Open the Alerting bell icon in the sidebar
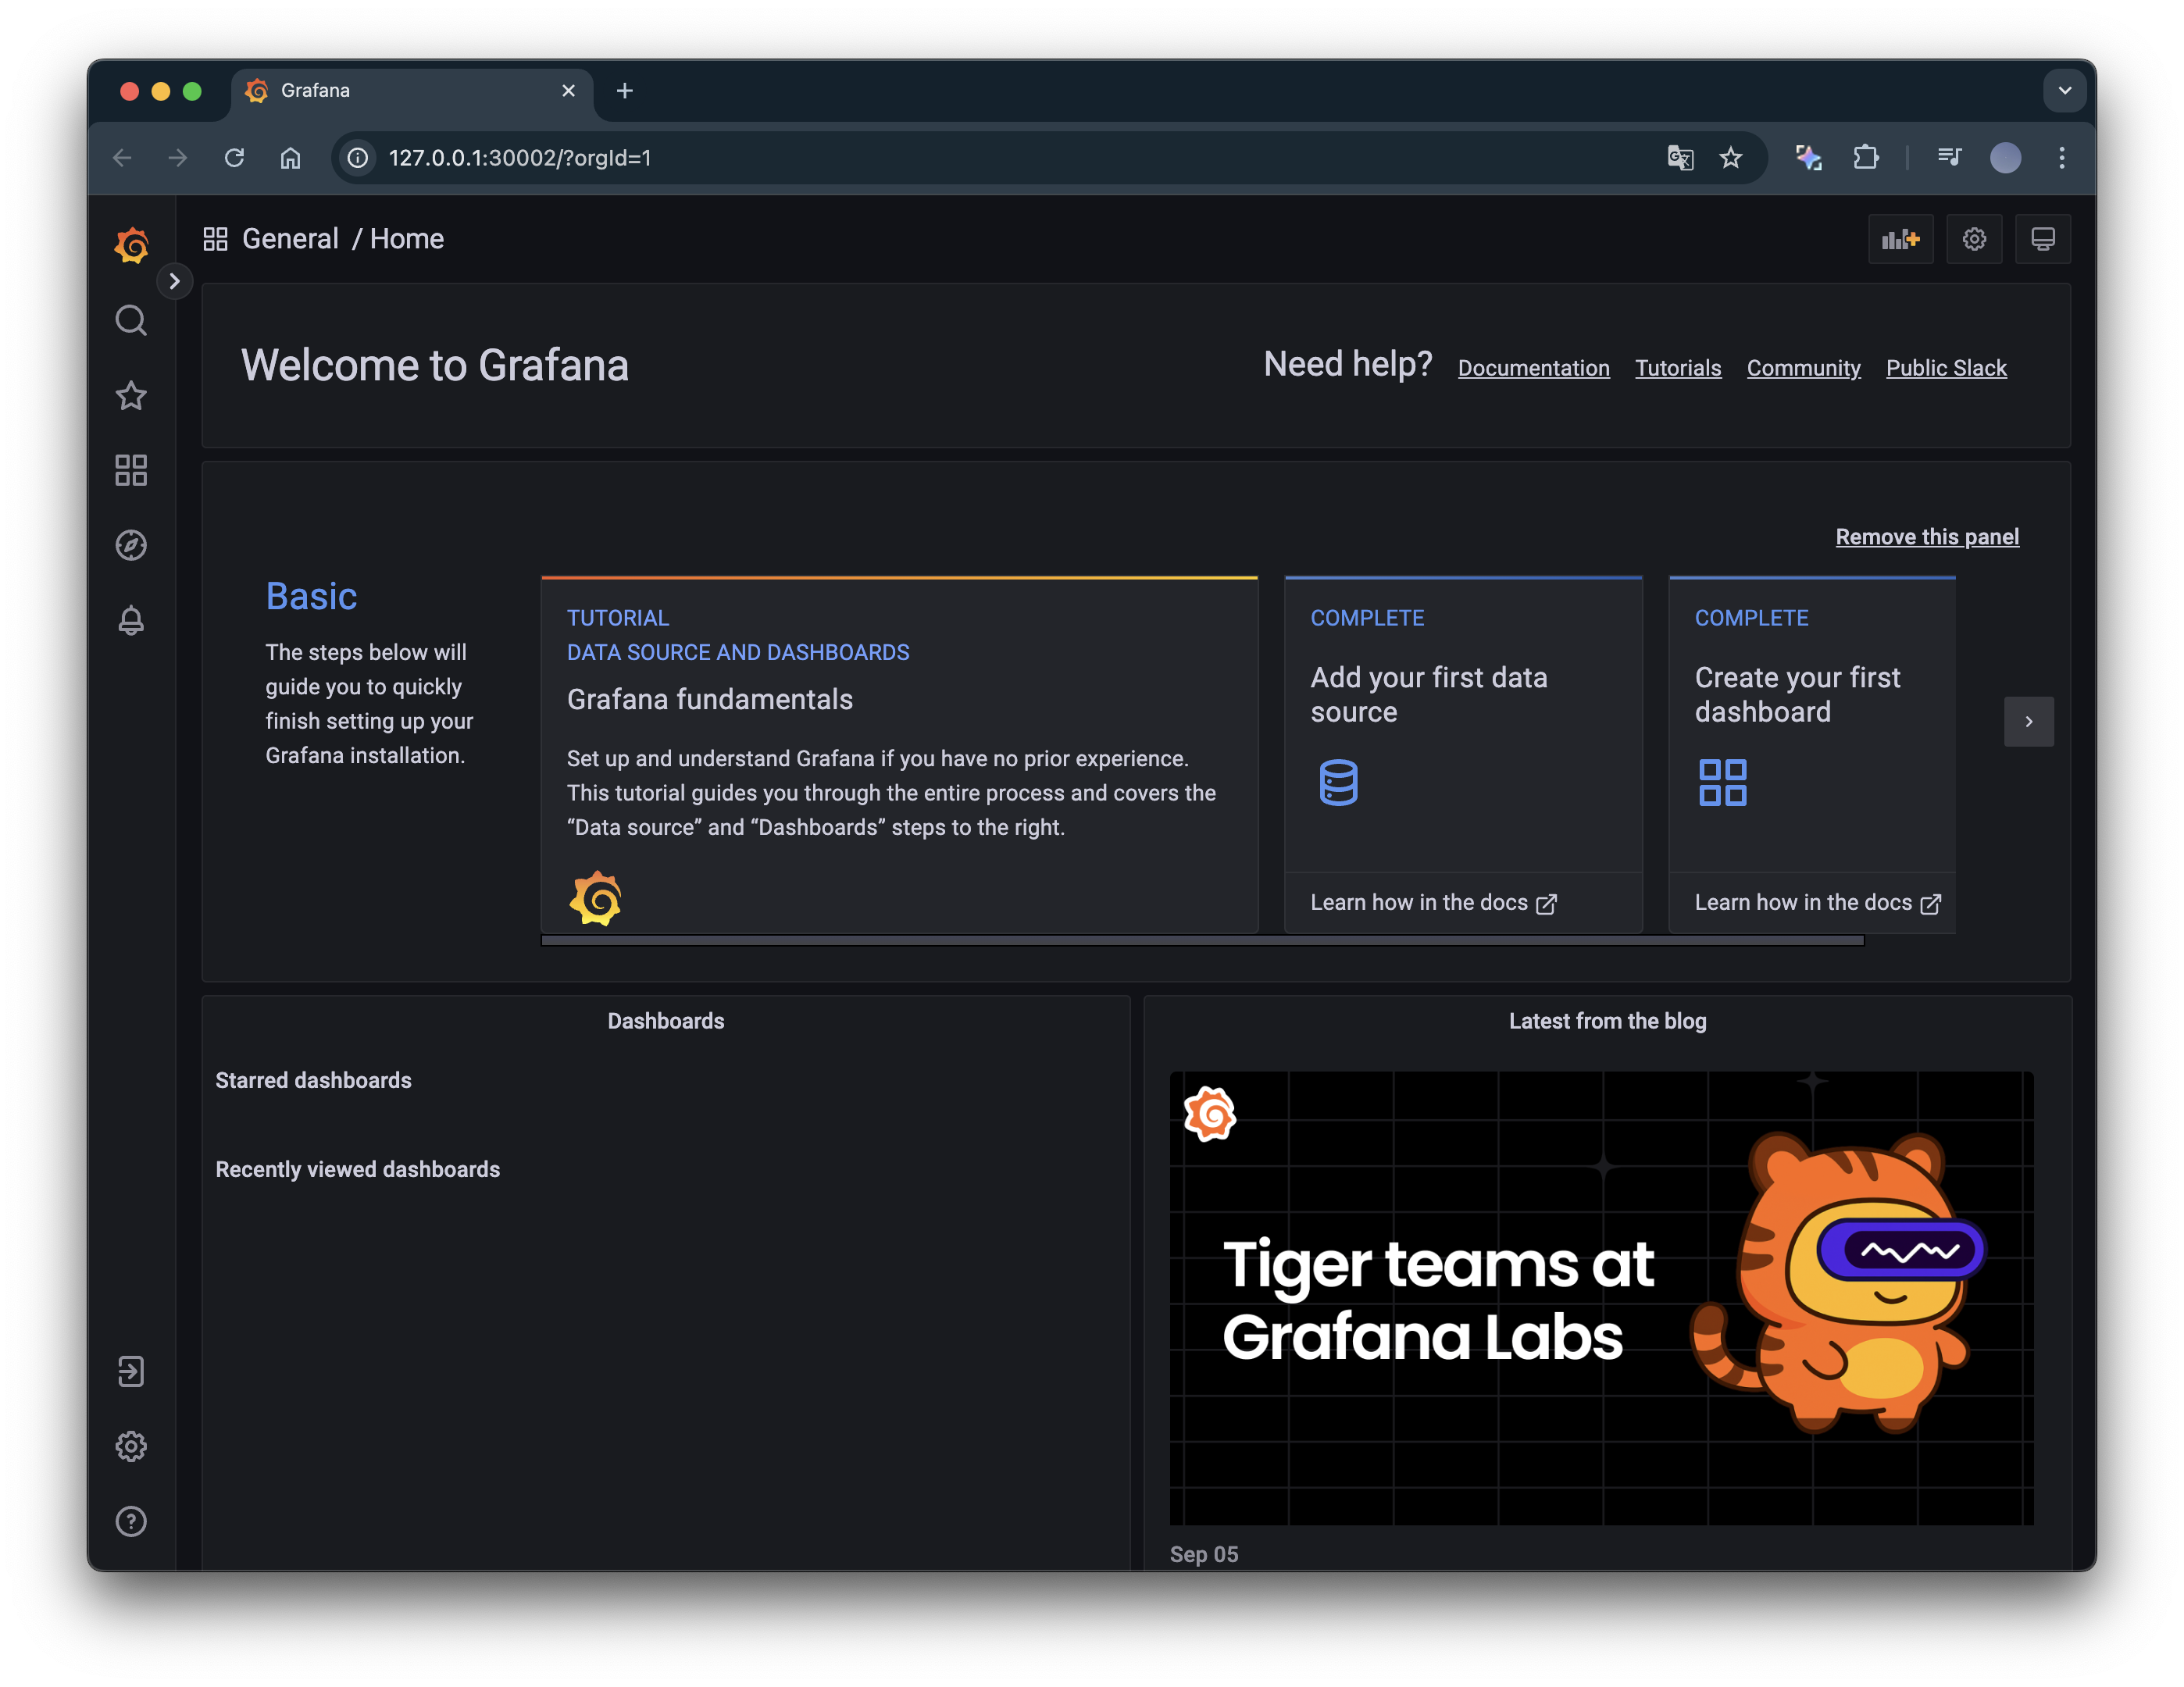The image size is (2184, 1687). point(131,620)
